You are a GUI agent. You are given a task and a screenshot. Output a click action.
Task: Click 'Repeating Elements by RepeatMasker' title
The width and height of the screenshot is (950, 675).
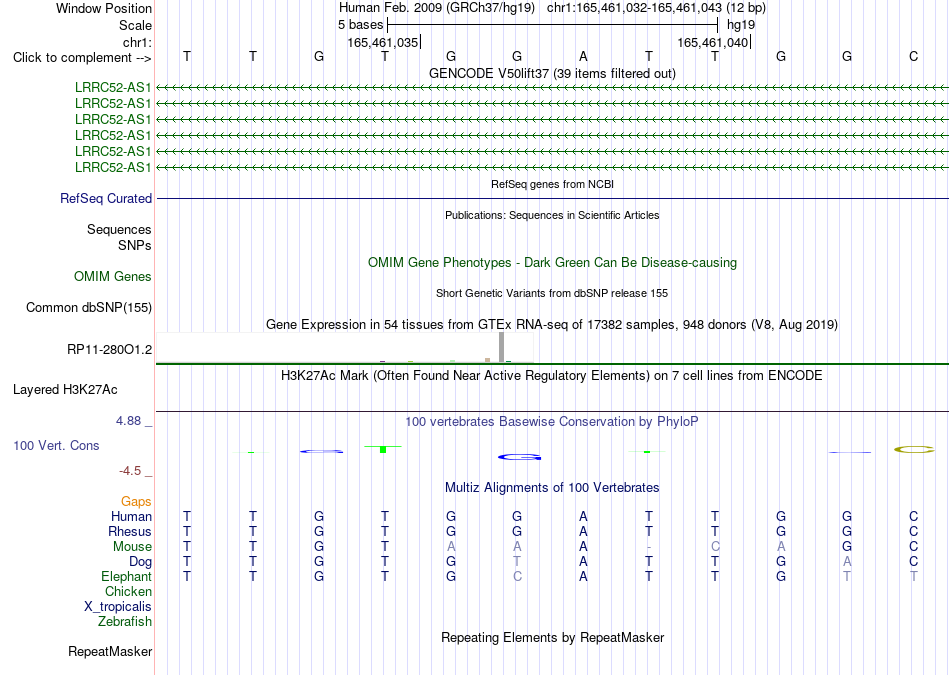pyautogui.click(x=552, y=637)
